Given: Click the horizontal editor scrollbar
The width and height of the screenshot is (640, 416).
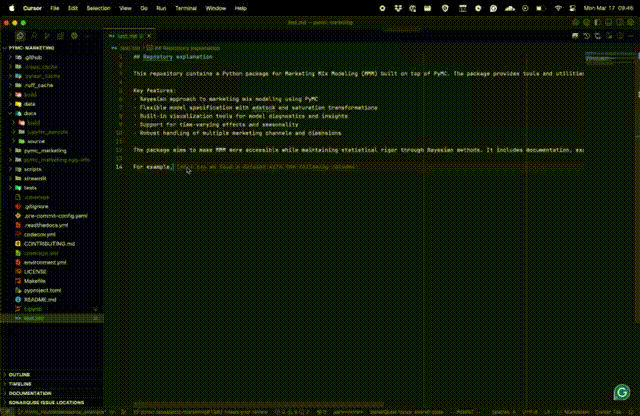Looking at the screenshot, I should coord(258,405).
